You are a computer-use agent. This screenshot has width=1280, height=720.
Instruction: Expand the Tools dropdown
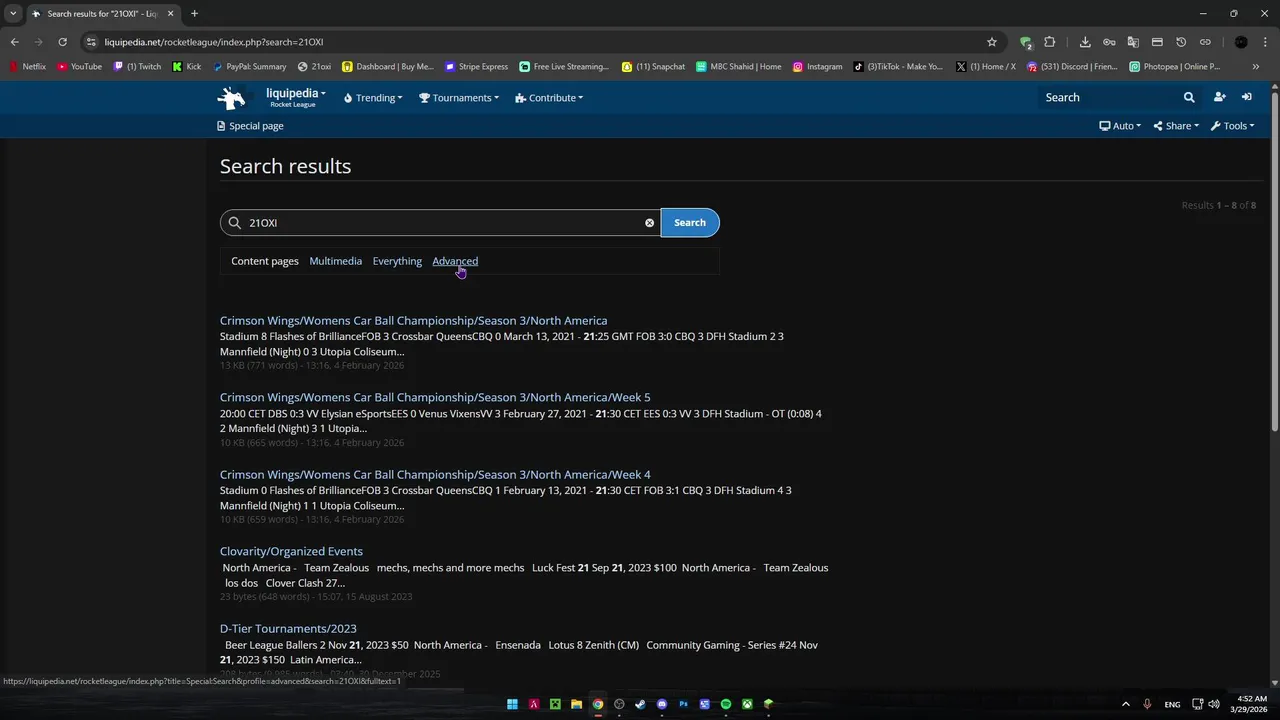tap(1233, 126)
